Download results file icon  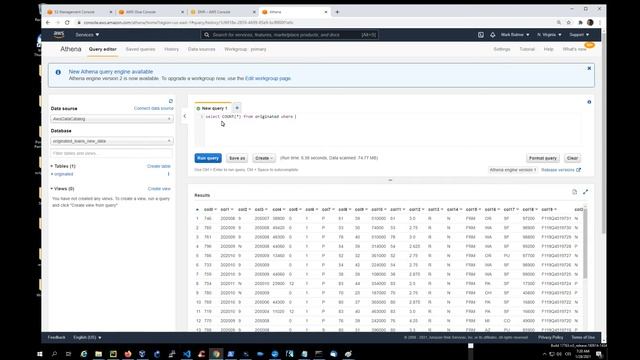pyautogui.click(x=574, y=192)
